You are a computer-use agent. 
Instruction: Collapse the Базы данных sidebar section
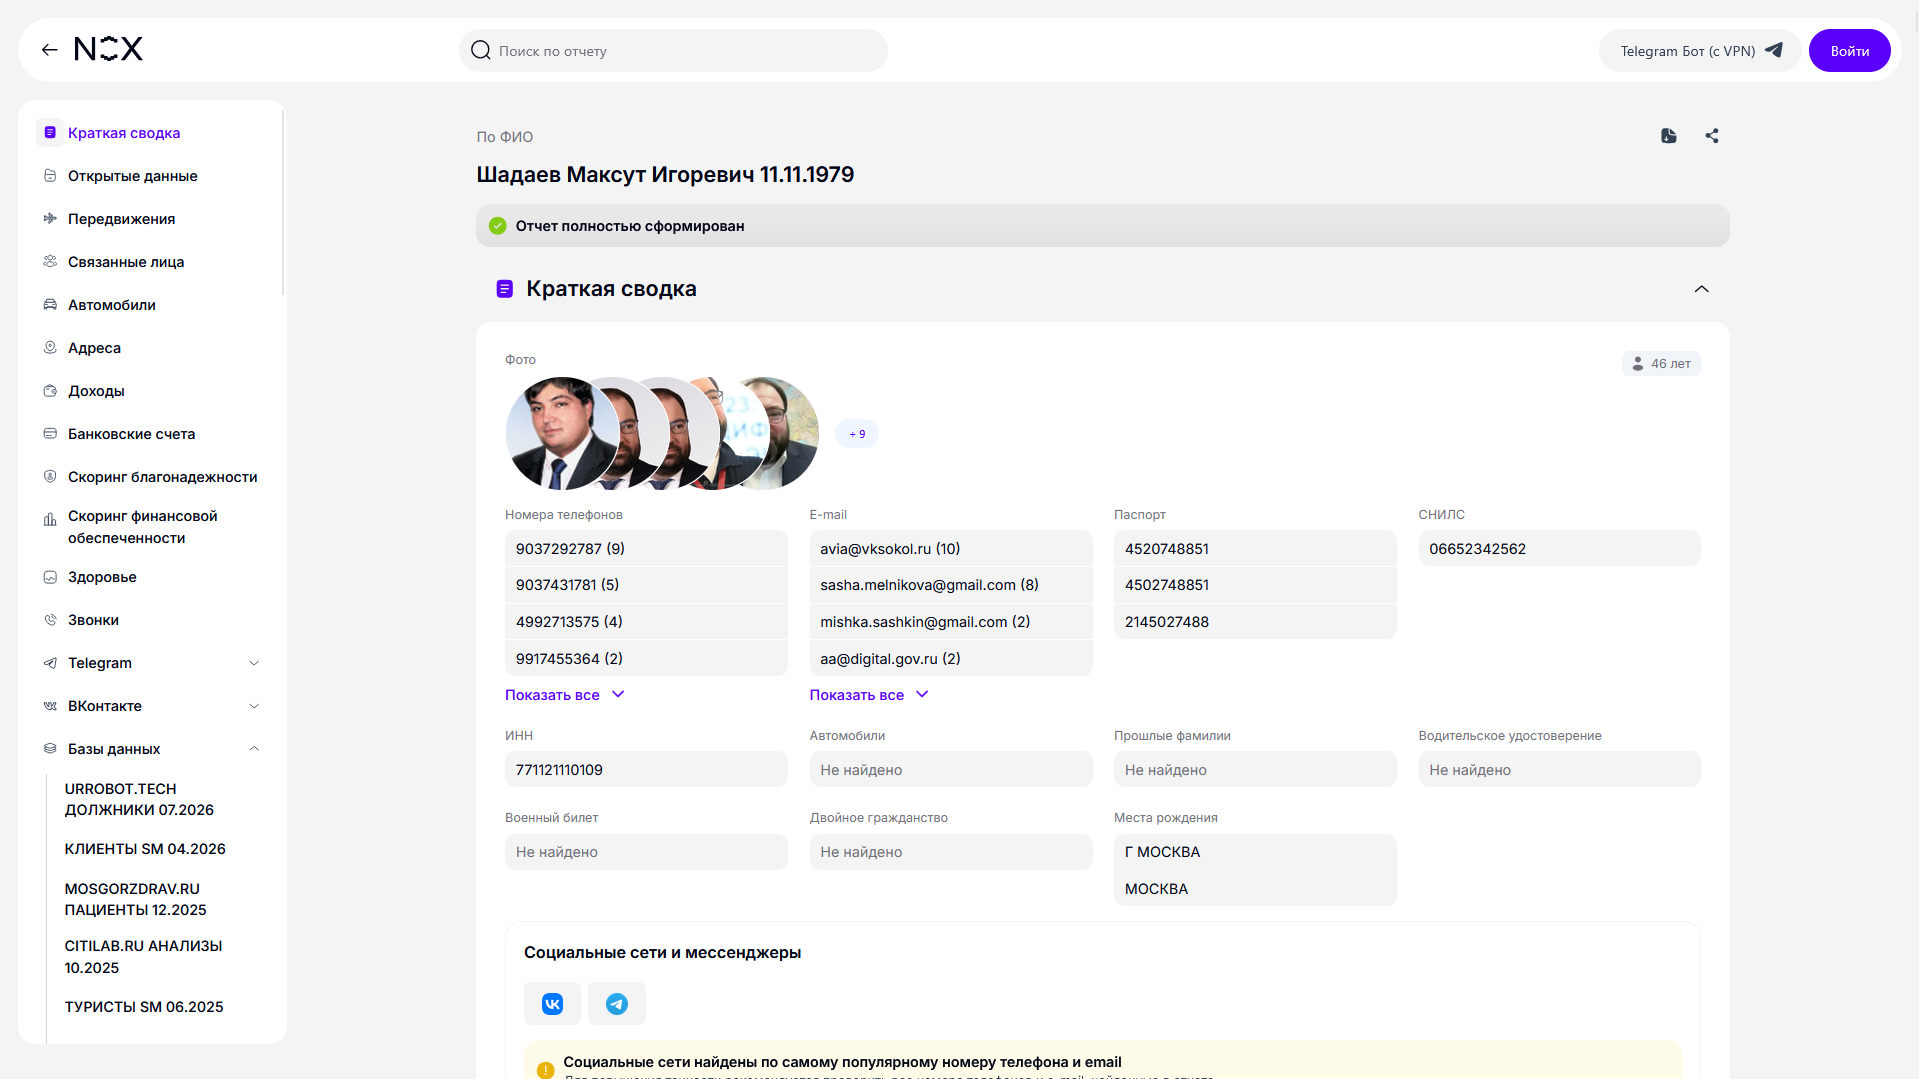click(254, 748)
